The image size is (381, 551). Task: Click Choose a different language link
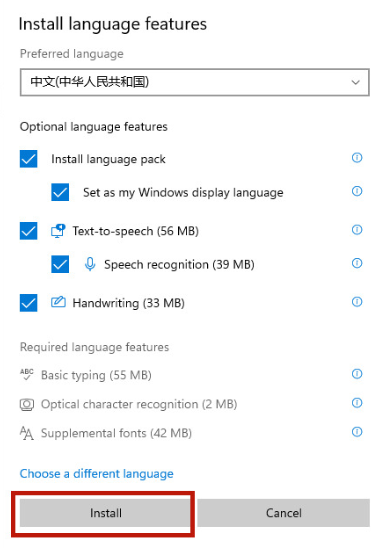click(x=97, y=474)
